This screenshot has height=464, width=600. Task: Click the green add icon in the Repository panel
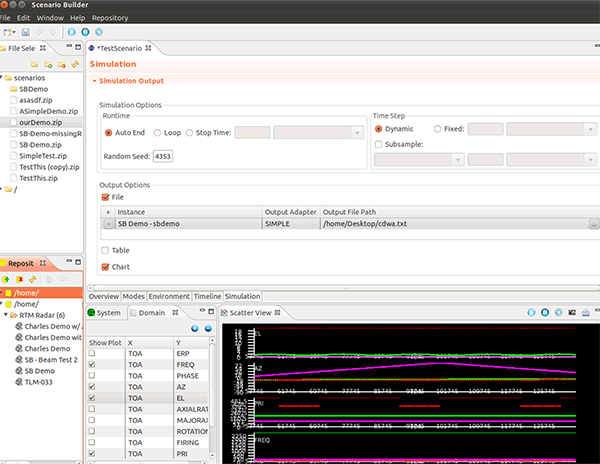7,279
